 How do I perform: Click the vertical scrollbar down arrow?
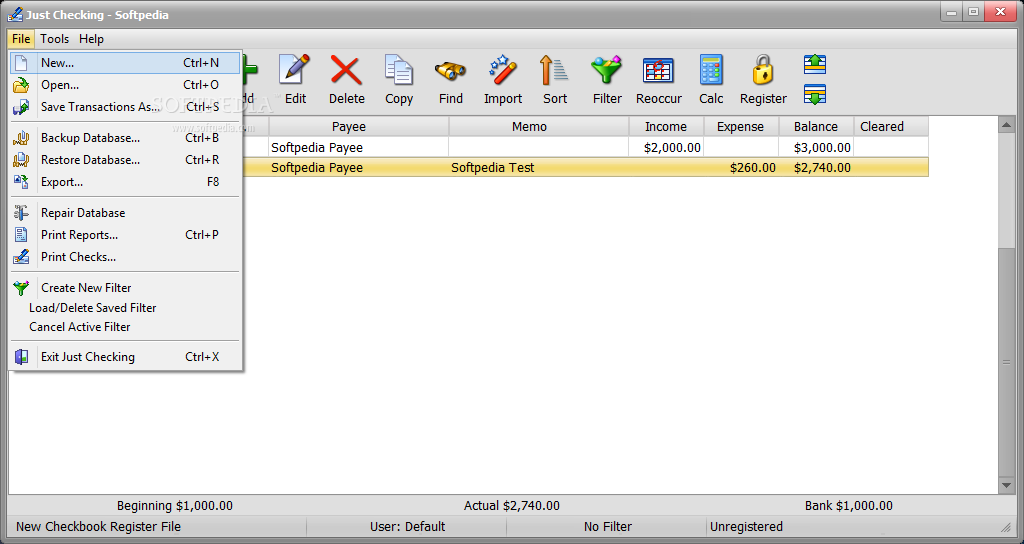pos(1006,485)
